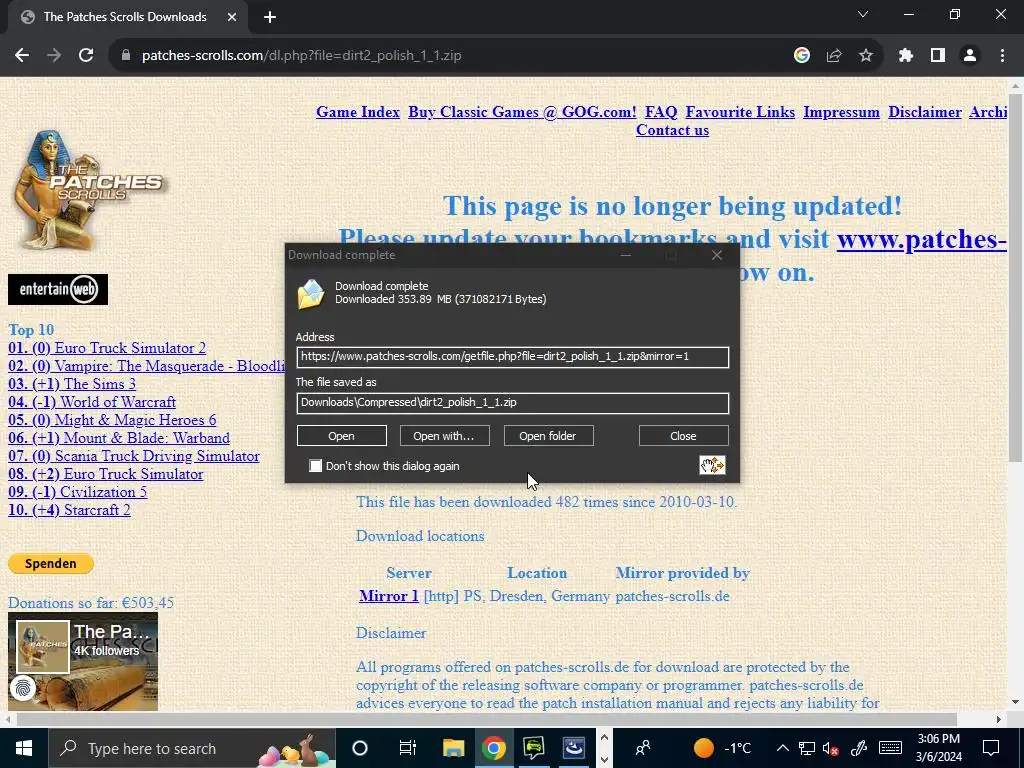The width and height of the screenshot is (1024, 768).
Task: Click the scroll right arrow at page bottom
Action: point(999,719)
